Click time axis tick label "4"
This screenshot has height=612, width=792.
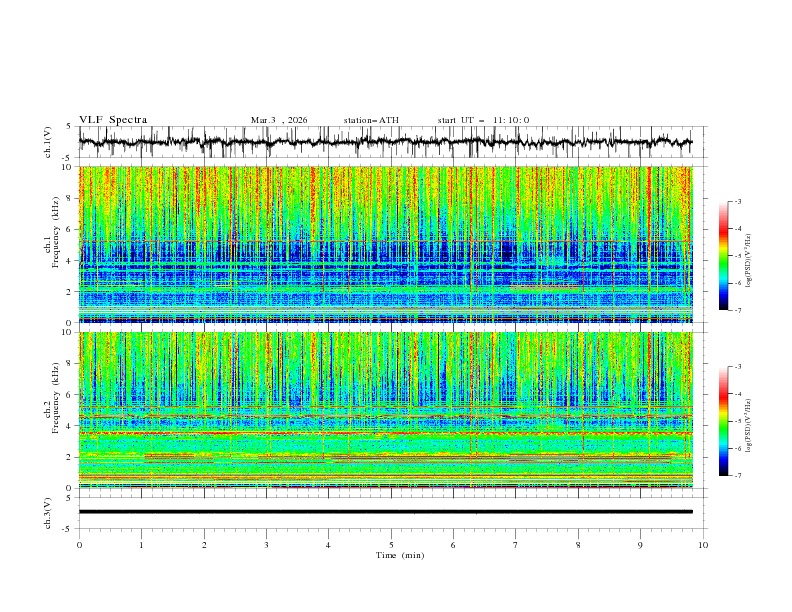(328, 545)
